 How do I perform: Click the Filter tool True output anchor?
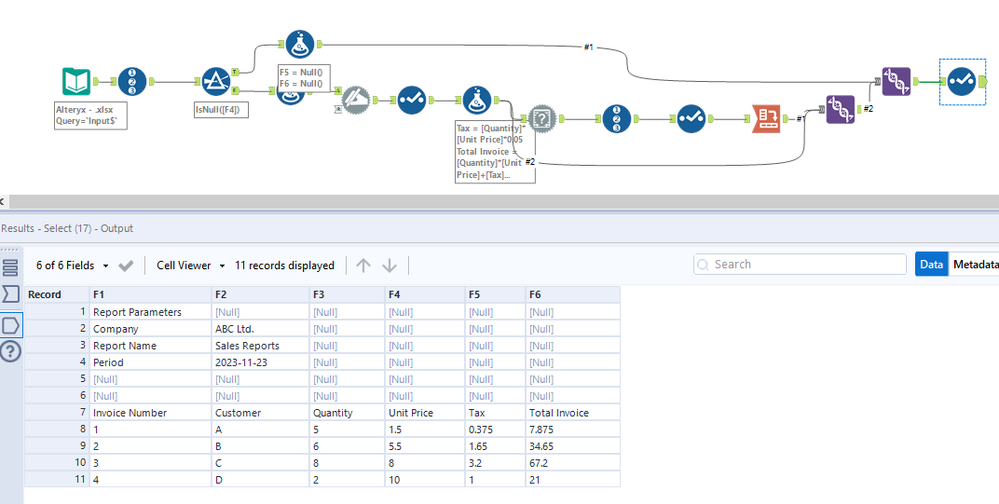[235, 72]
